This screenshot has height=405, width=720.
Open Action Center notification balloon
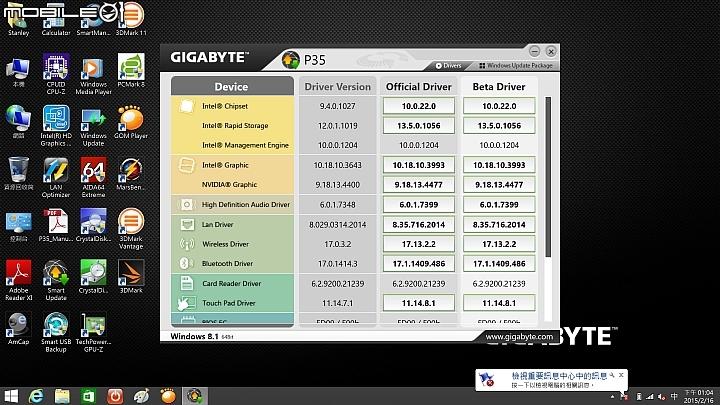pyautogui.click(x=551, y=380)
